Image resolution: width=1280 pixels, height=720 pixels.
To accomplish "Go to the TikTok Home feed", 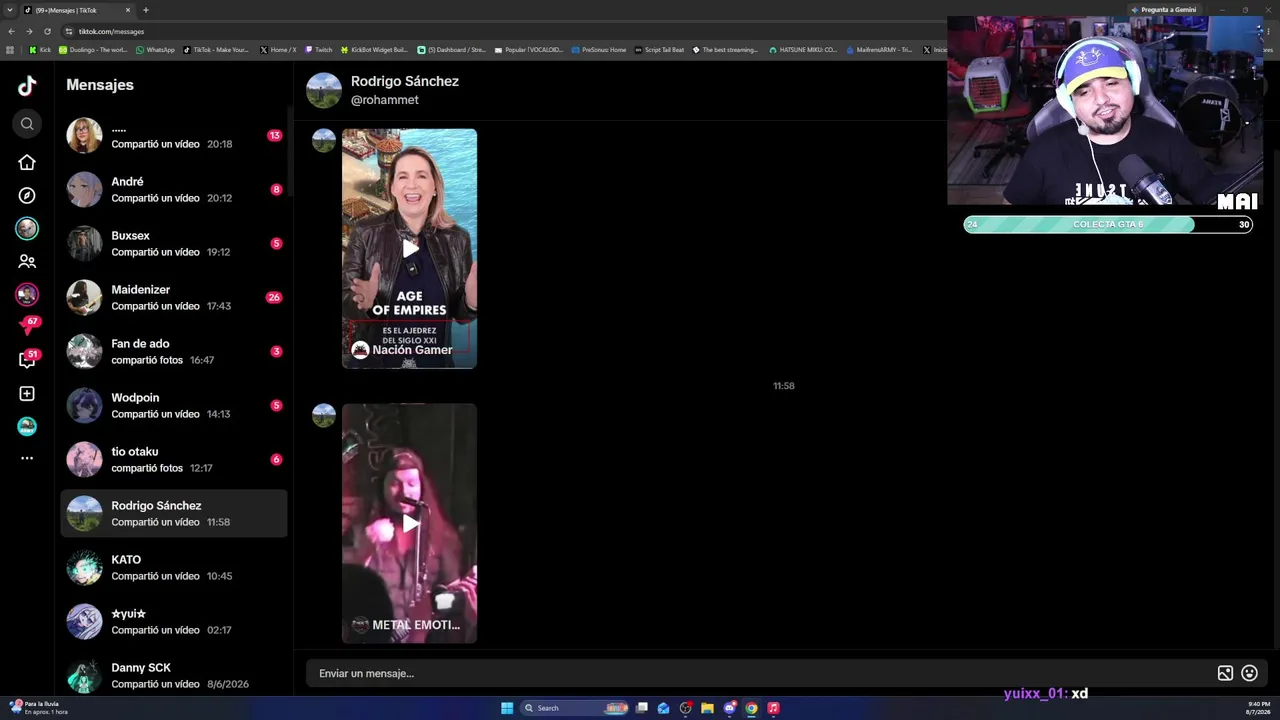I will point(27,162).
